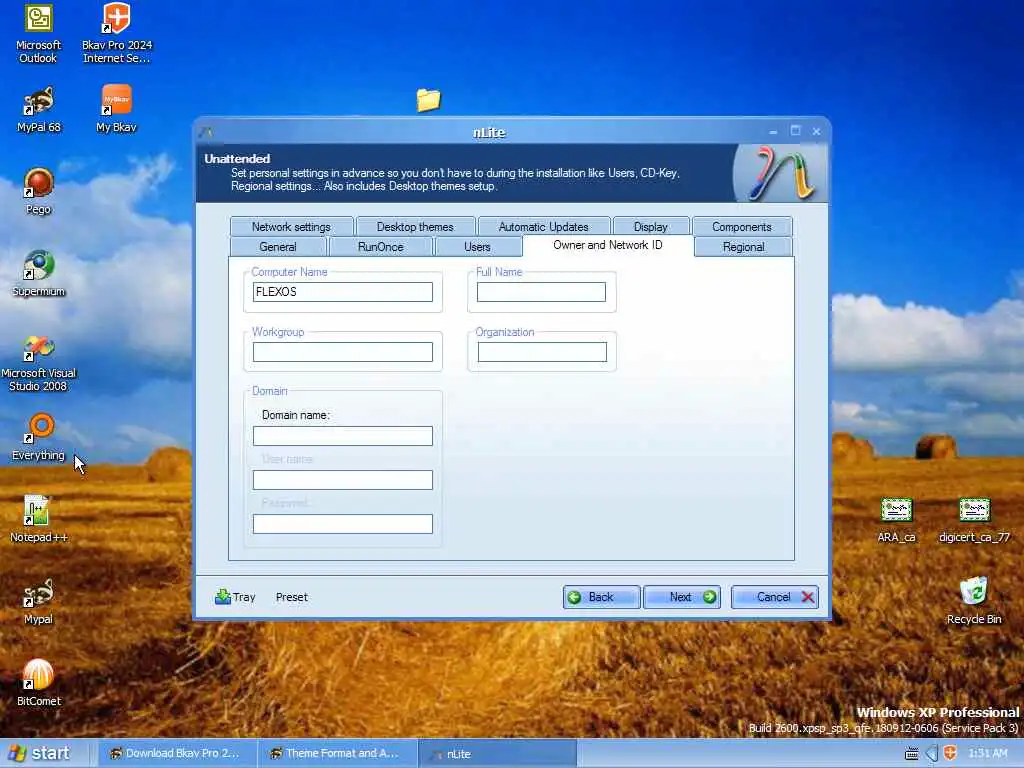Switch to Components tab
The height and width of the screenshot is (768, 1024).
click(742, 227)
